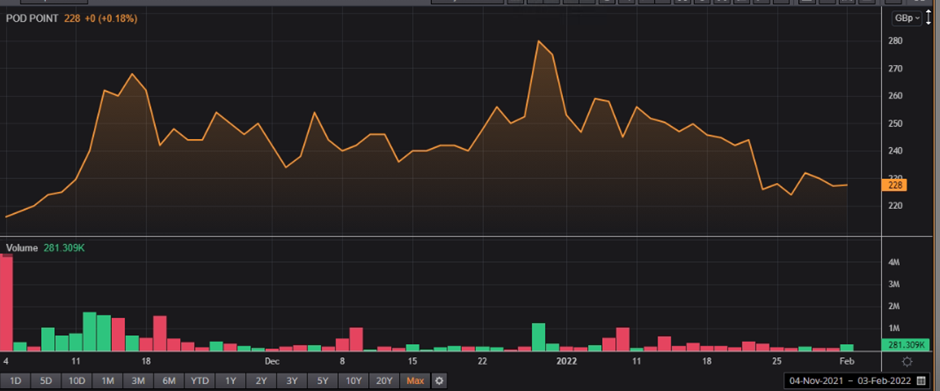Click the 280 price axis label
Screen dimensions: 940x391
(x=896, y=41)
